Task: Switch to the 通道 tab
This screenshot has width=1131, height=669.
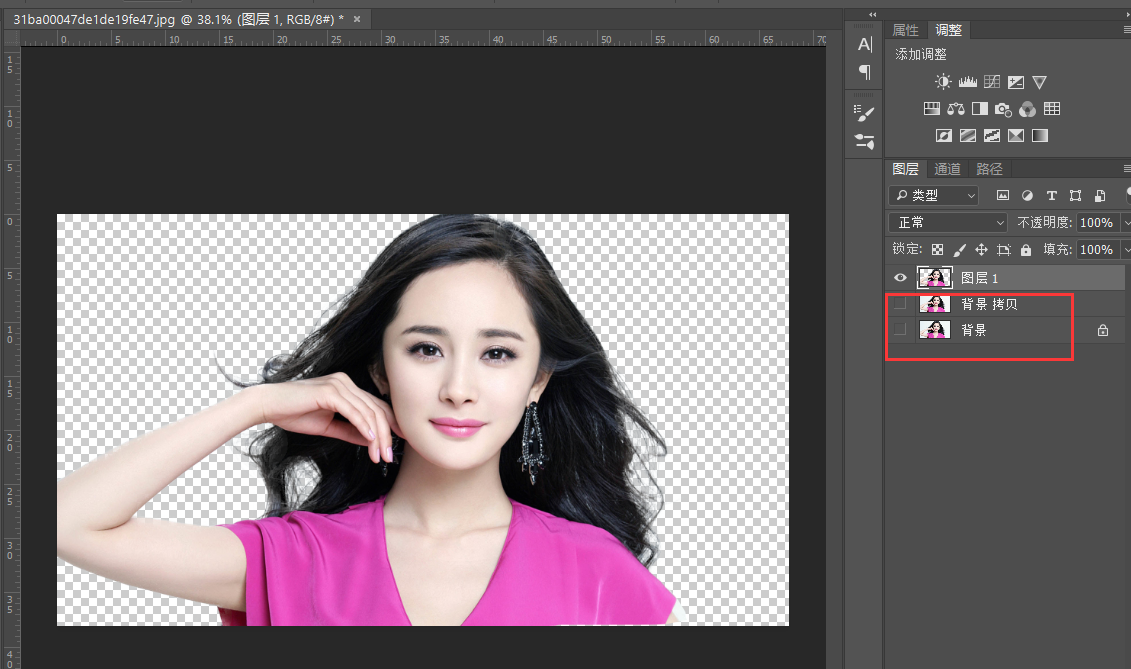Action: pos(947,169)
